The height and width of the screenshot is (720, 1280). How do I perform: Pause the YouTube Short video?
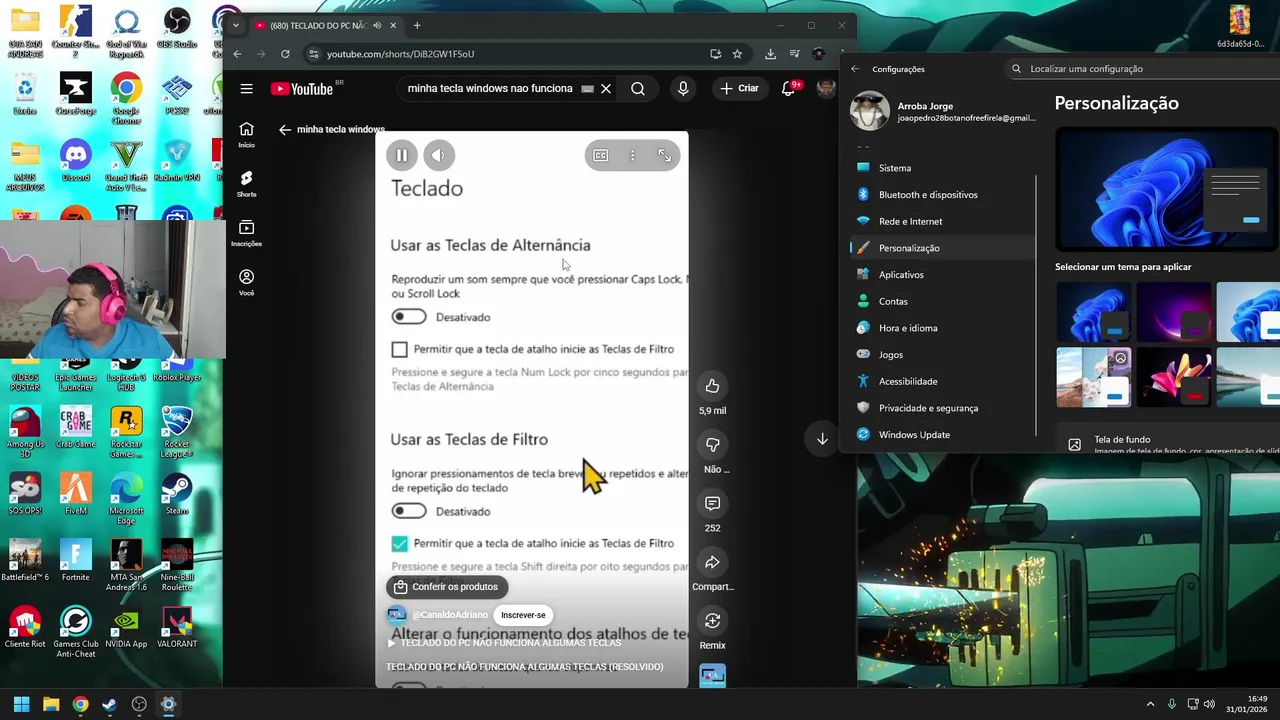[x=401, y=155]
